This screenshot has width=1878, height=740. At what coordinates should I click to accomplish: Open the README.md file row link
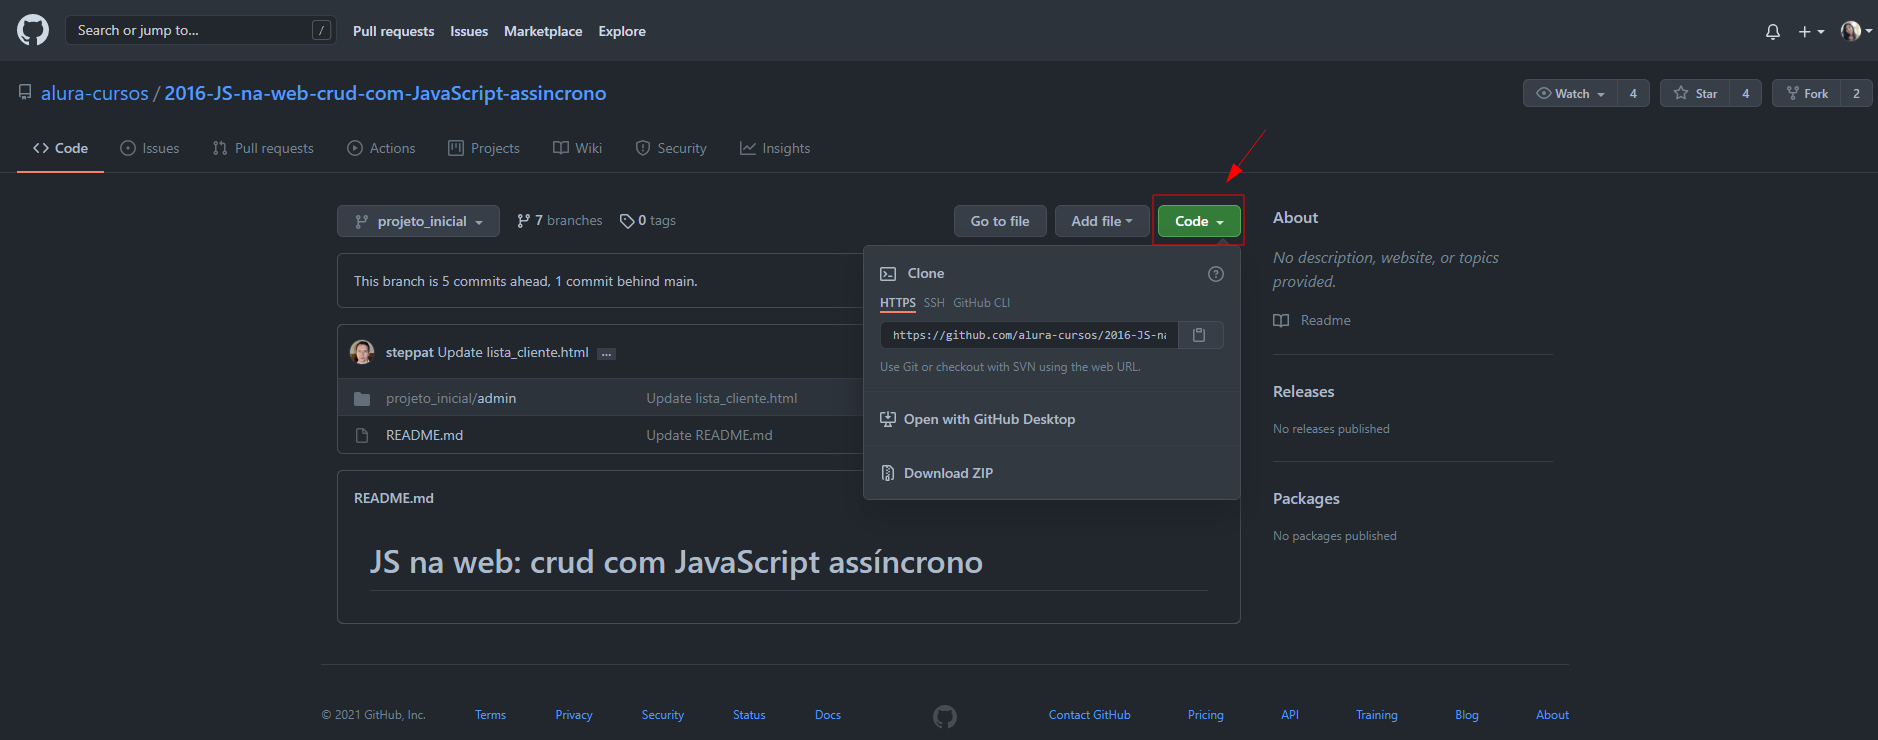click(424, 436)
